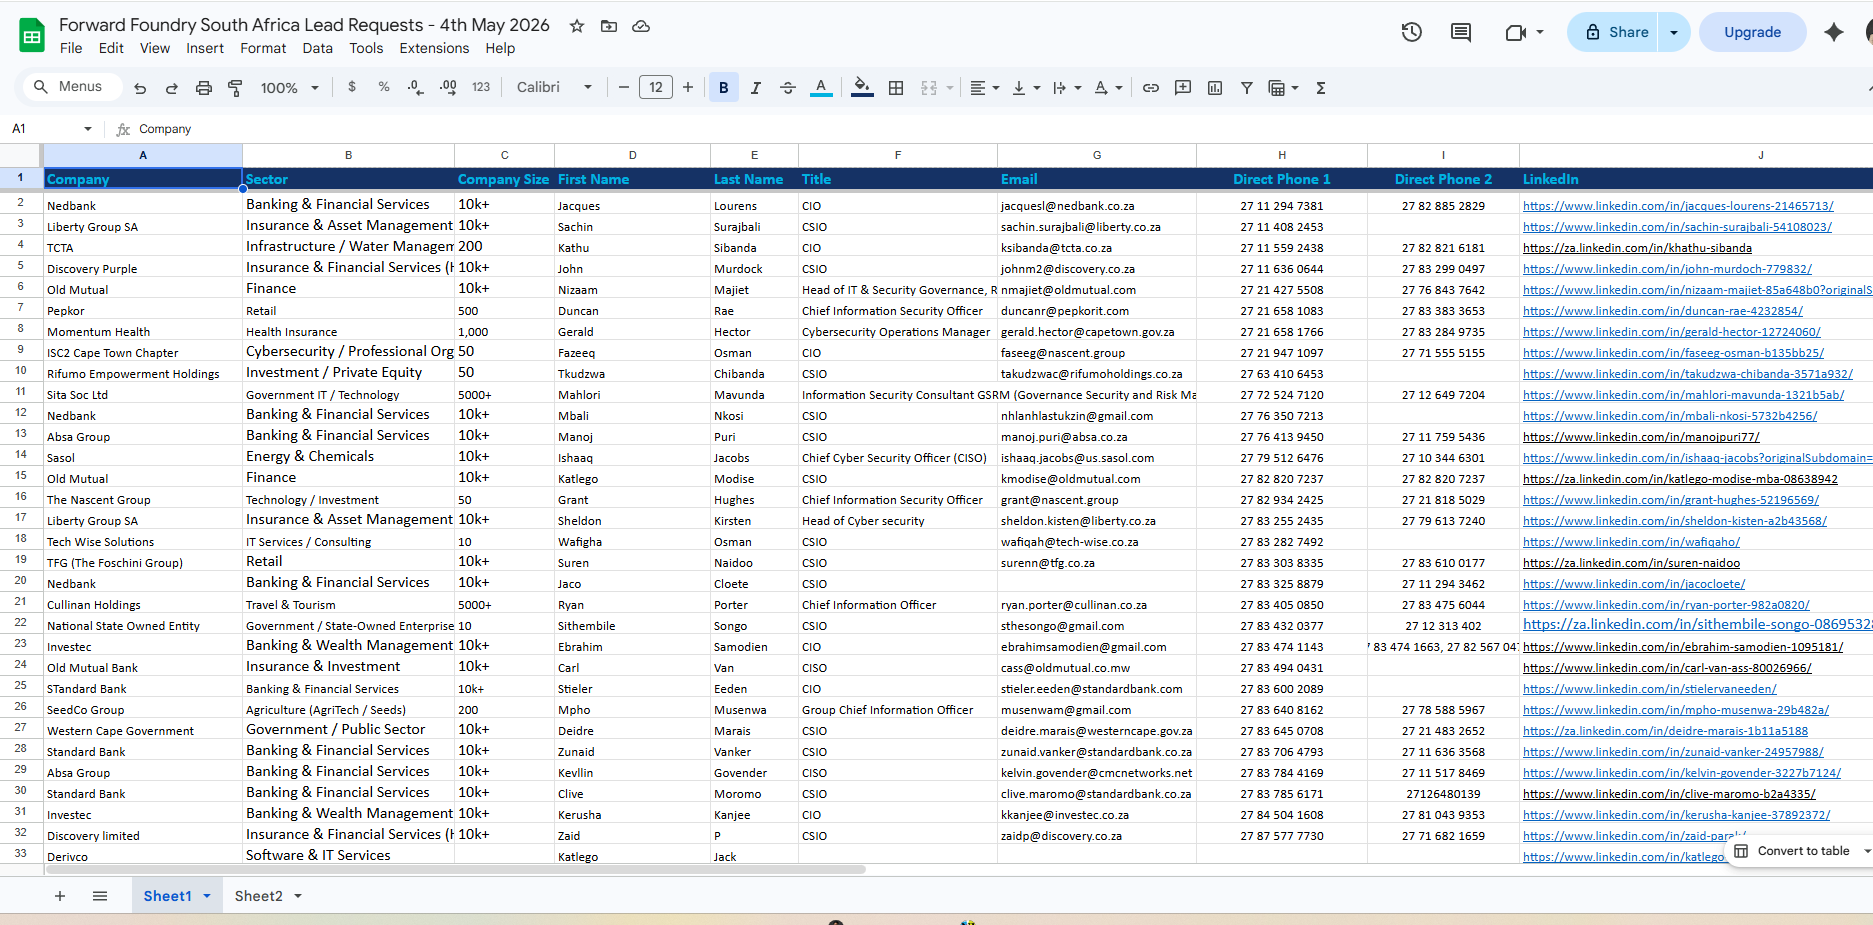Open the Calibri font dropdown
The image size is (1873, 925).
coord(555,87)
